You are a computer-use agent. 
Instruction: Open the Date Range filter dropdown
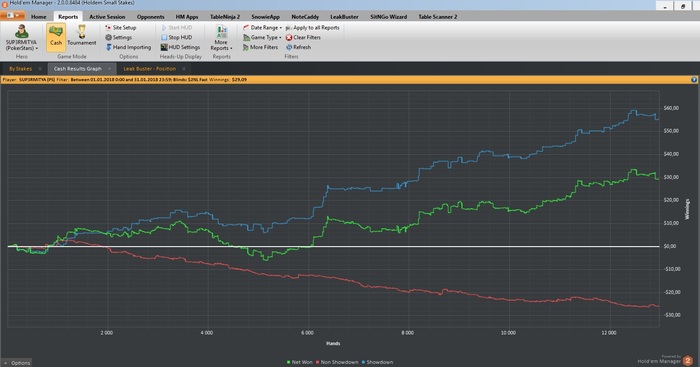pyautogui.click(x=262, y=28)
